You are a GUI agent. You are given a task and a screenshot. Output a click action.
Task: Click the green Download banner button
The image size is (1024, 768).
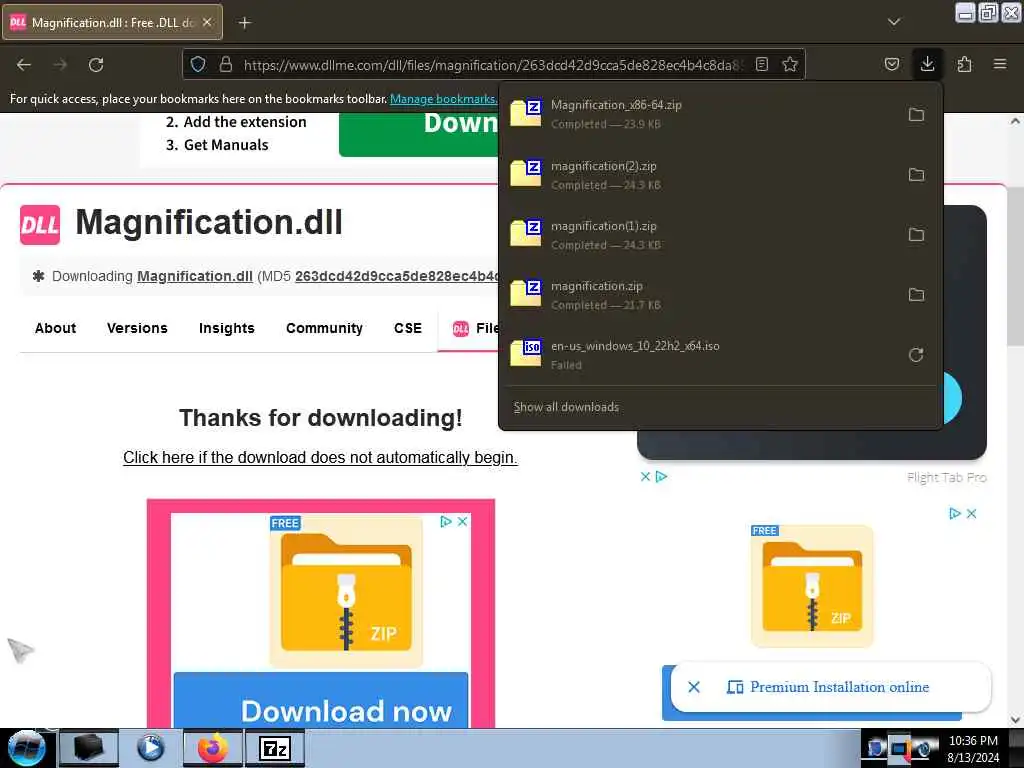(419, 134)
